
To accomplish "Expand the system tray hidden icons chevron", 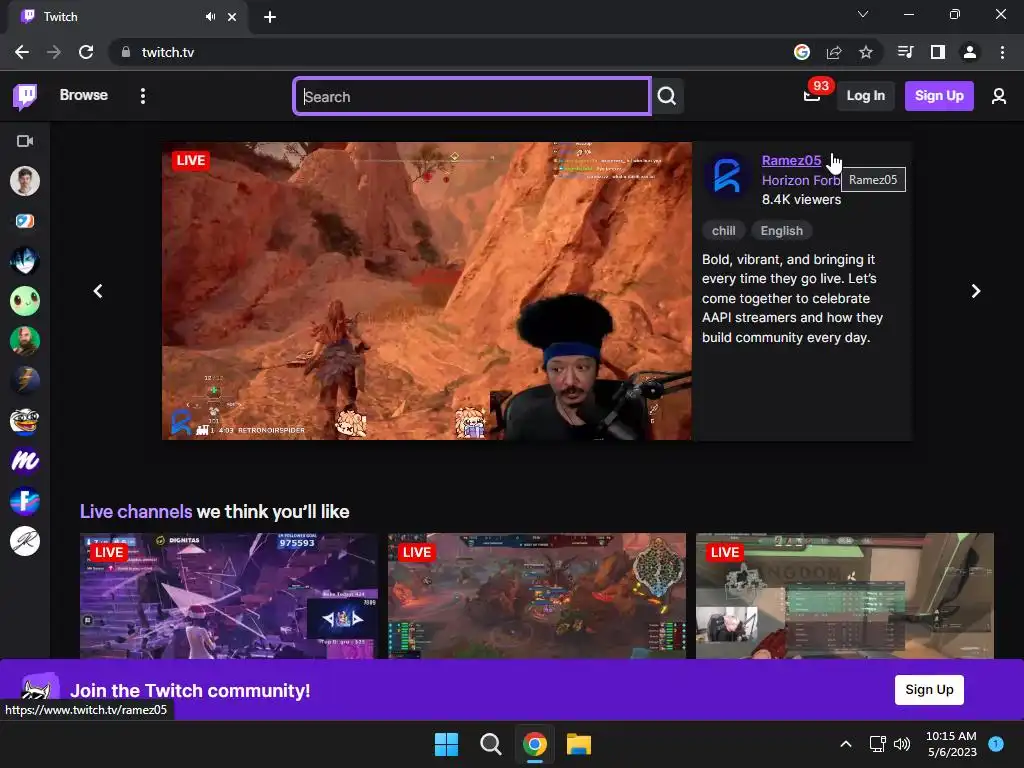I will coord(846,744).
